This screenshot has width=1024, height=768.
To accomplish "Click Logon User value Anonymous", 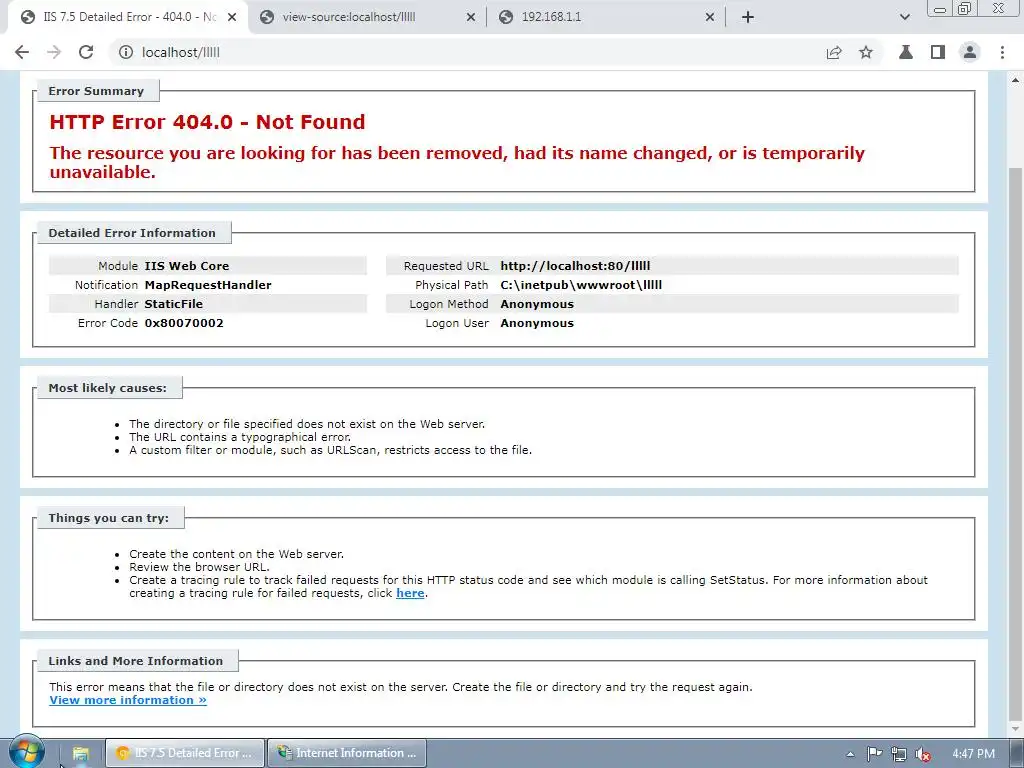I will tap(537, 323).
